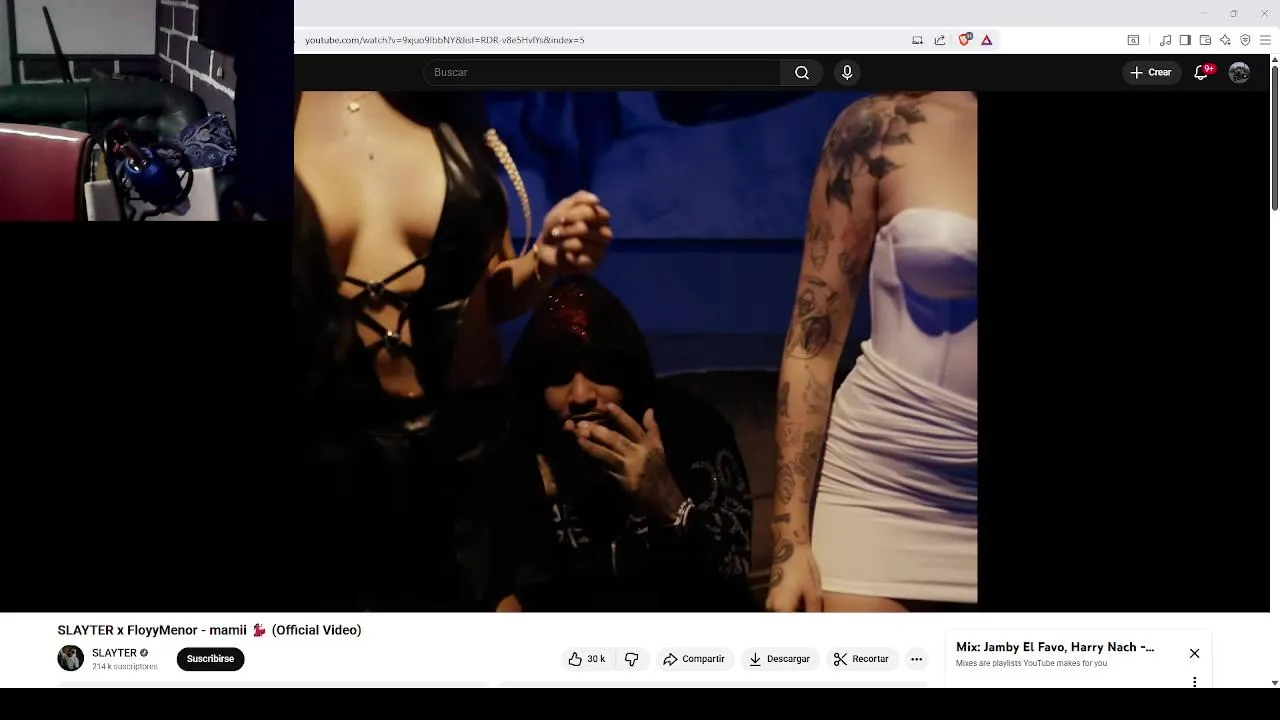Click the Mix: Jamby El Favo, Harry Nach title
This screenshot has width=1280, height=720.
click(1055, 647)
